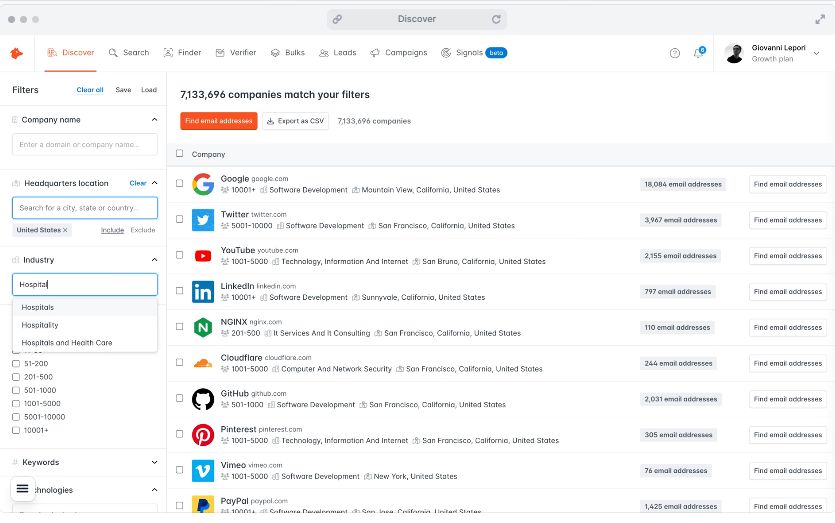Click the reload icon in address bar
The height and width of the screenshot is (523, 835).
[496, 19]
